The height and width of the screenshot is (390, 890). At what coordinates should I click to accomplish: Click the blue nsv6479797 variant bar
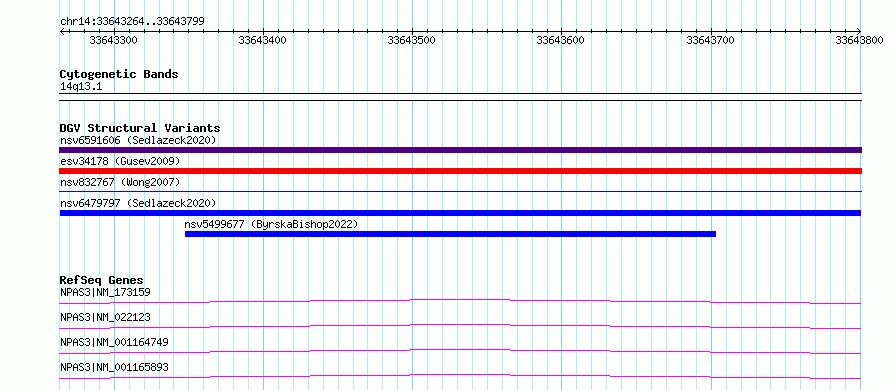coord(460,213)
